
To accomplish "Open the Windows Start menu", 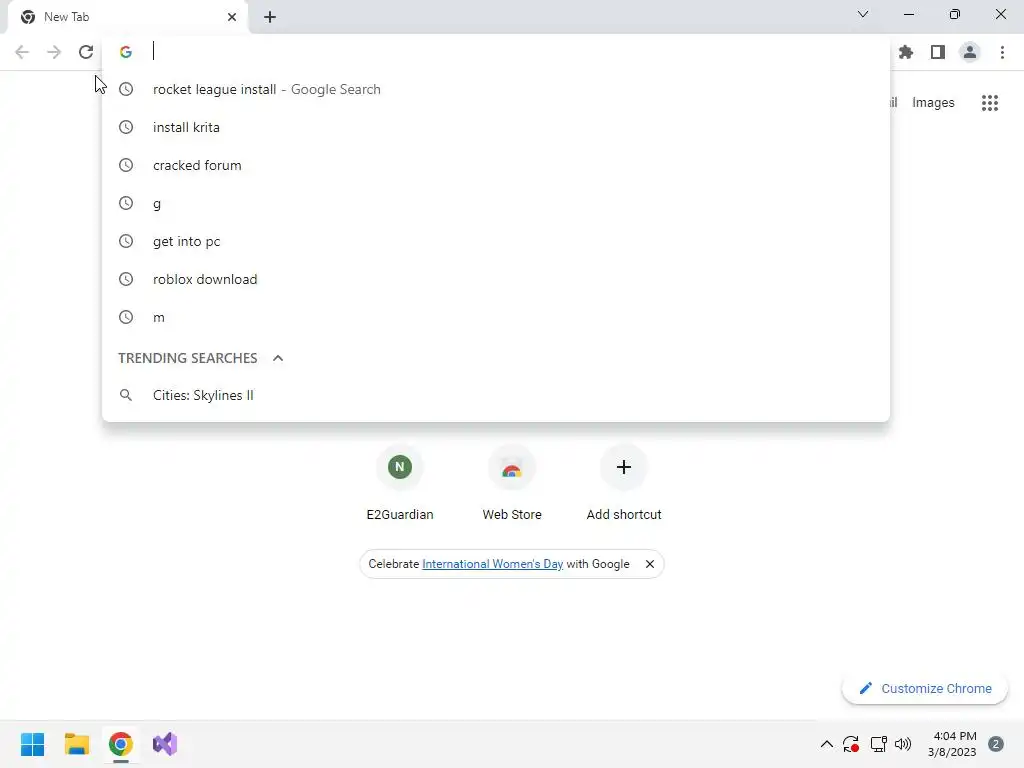I will pyautogui.click(x=33, y=744).
